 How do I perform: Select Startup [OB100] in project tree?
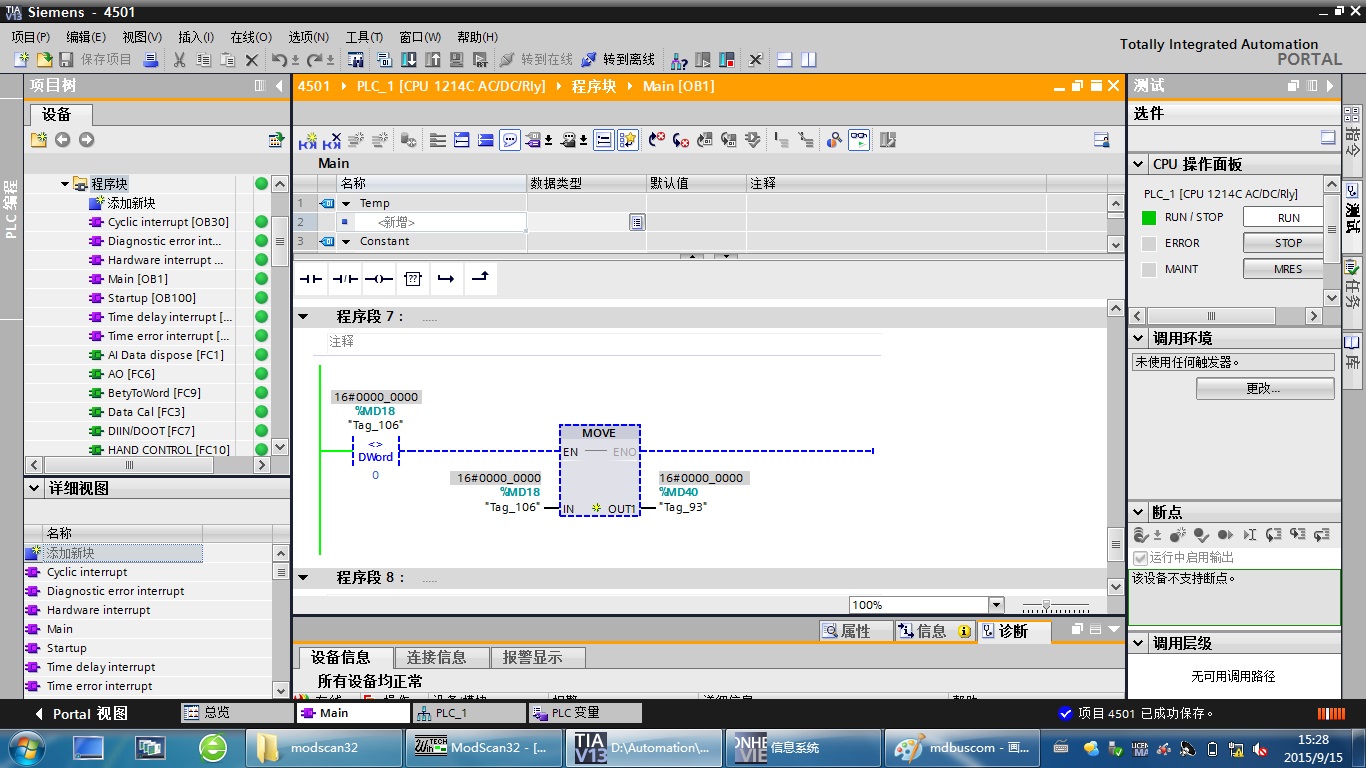[x=152, y=298]
